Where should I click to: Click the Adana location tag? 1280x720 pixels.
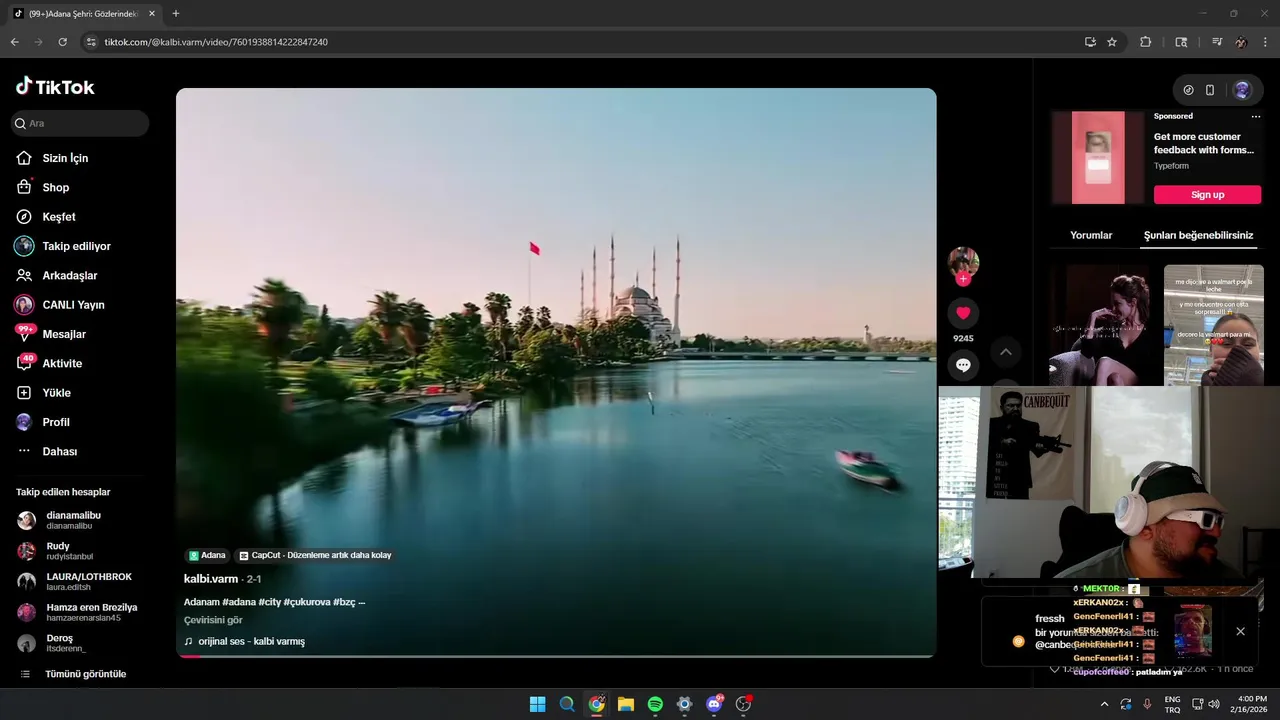coord(207,555)
